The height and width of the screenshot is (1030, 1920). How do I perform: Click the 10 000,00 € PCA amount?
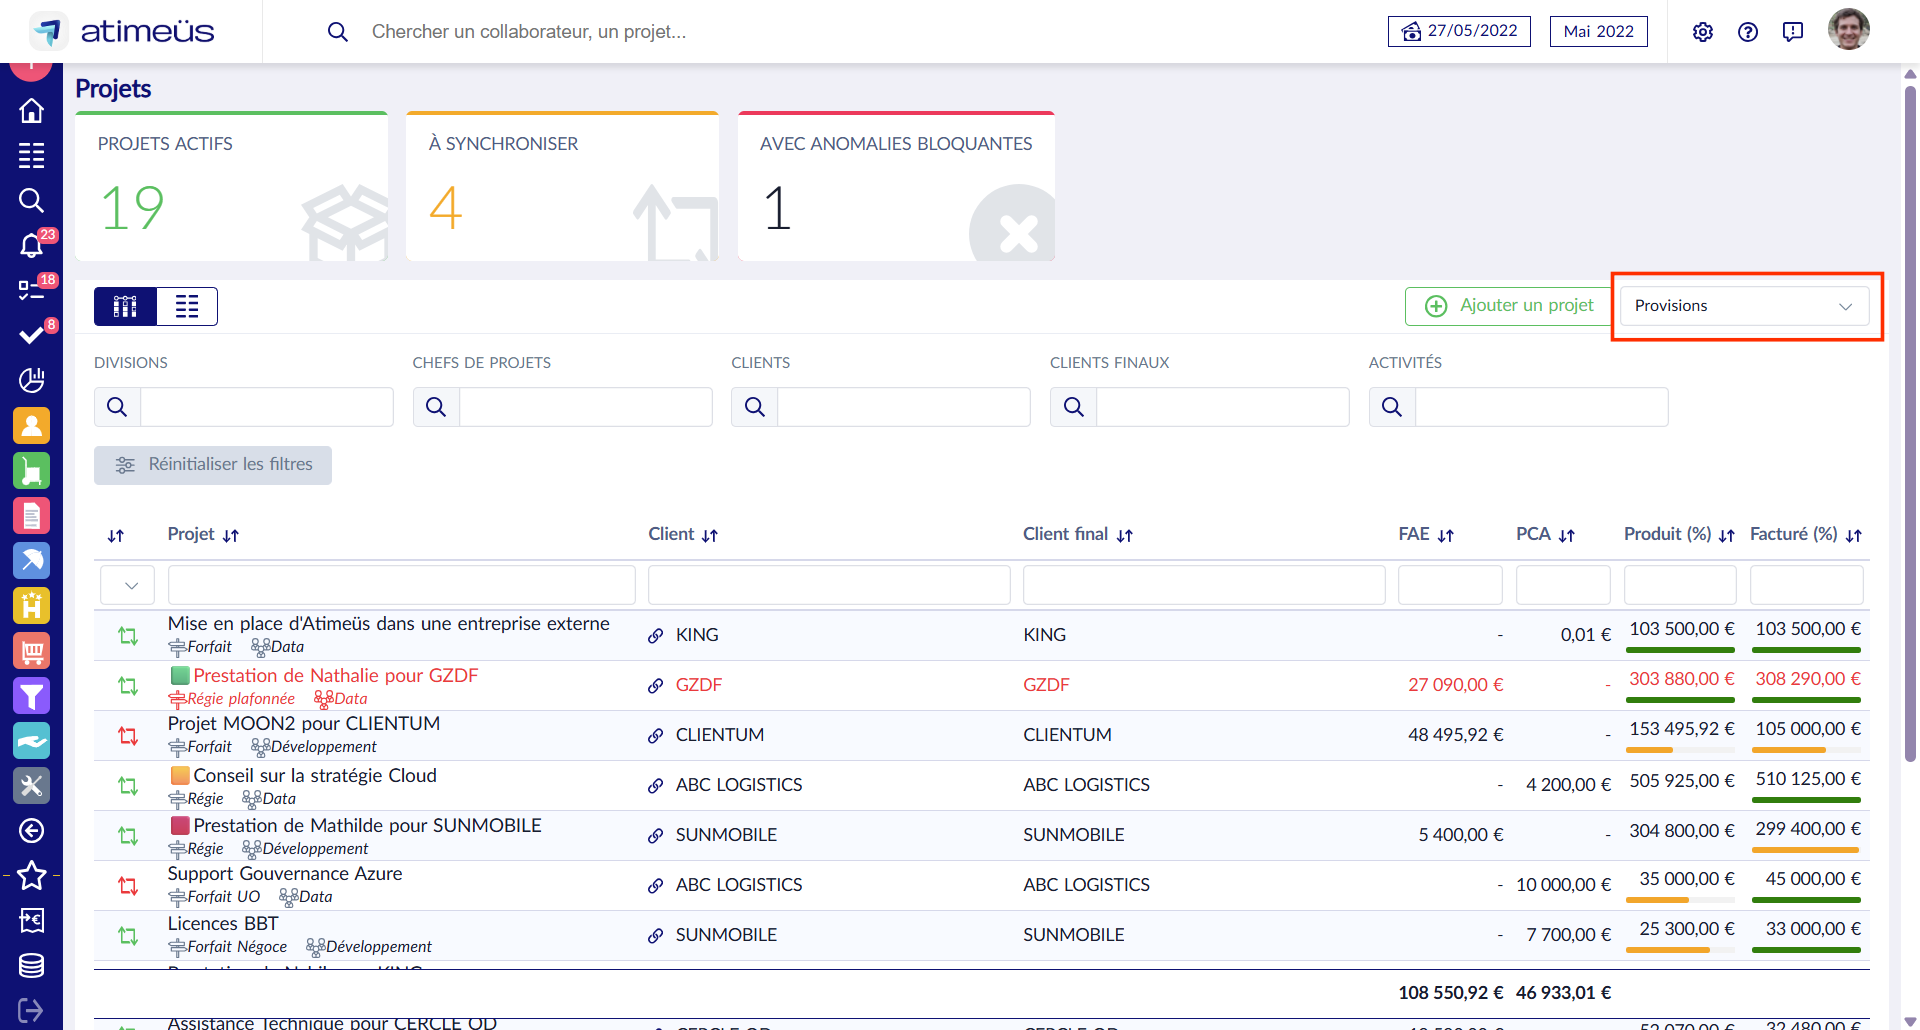[1564, 885]
